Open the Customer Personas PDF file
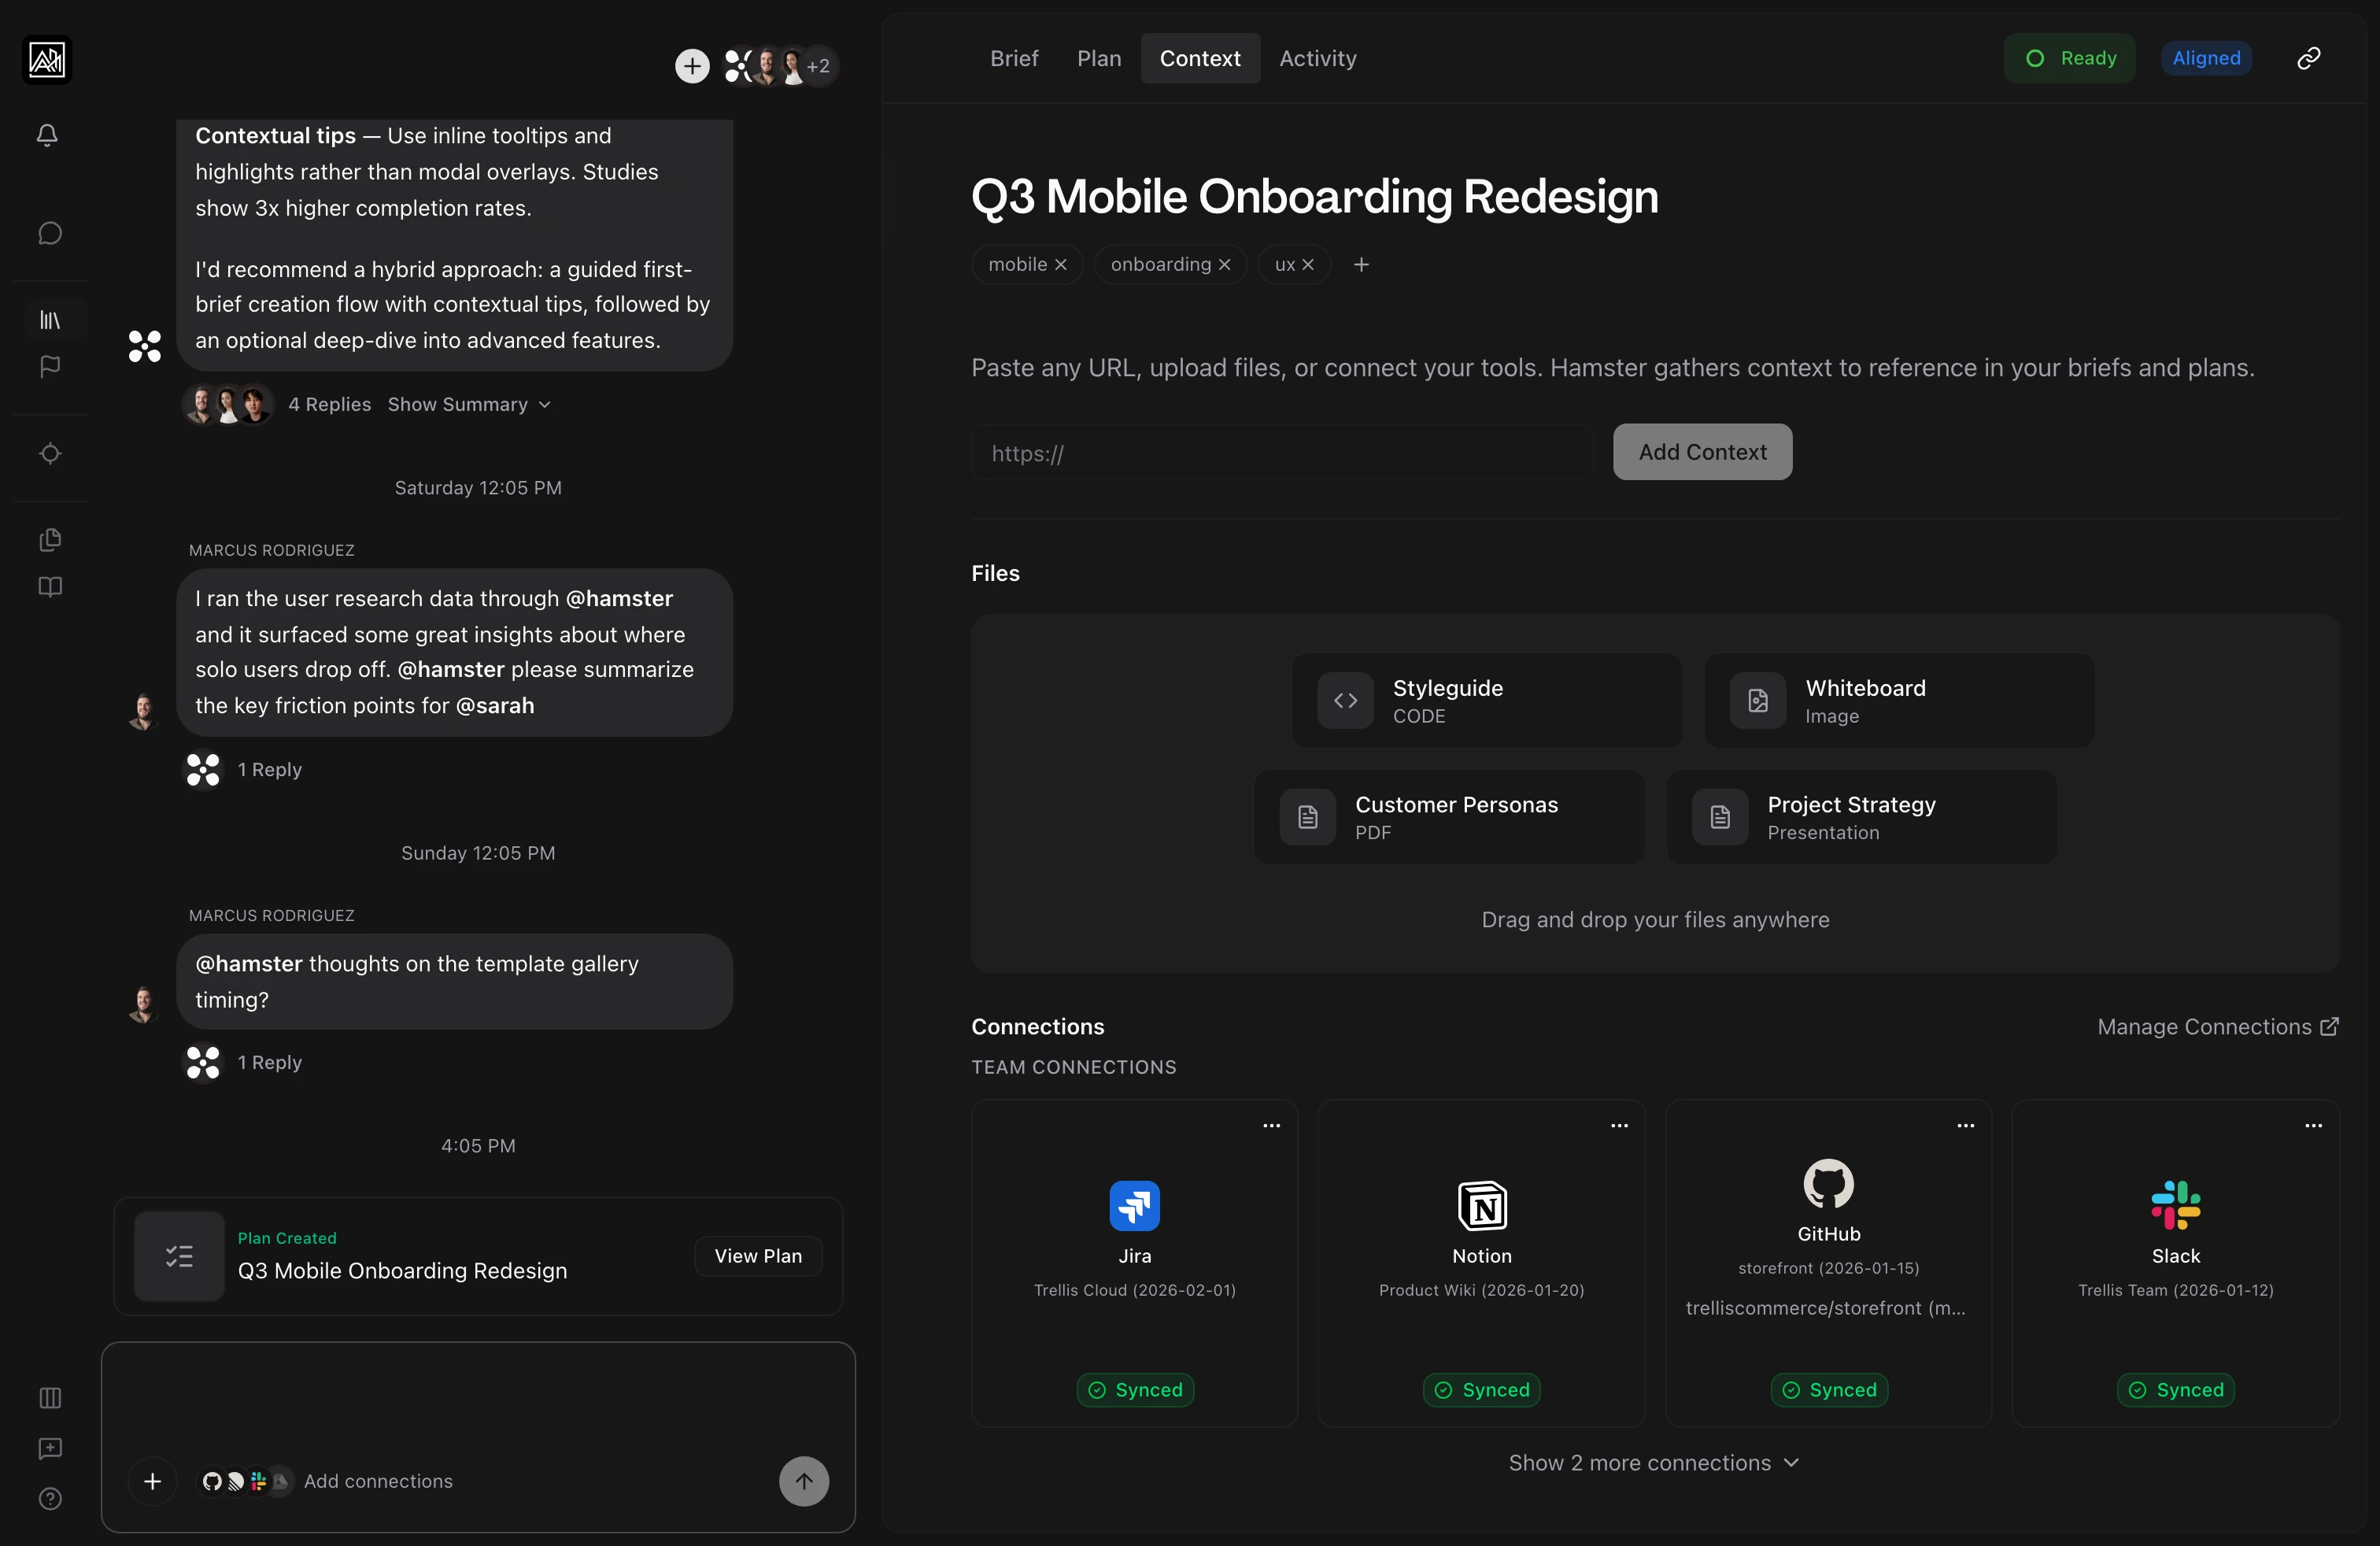Image resolution: width=2380 pixels, height=1546 pixels. click(x=1448, y=817)
